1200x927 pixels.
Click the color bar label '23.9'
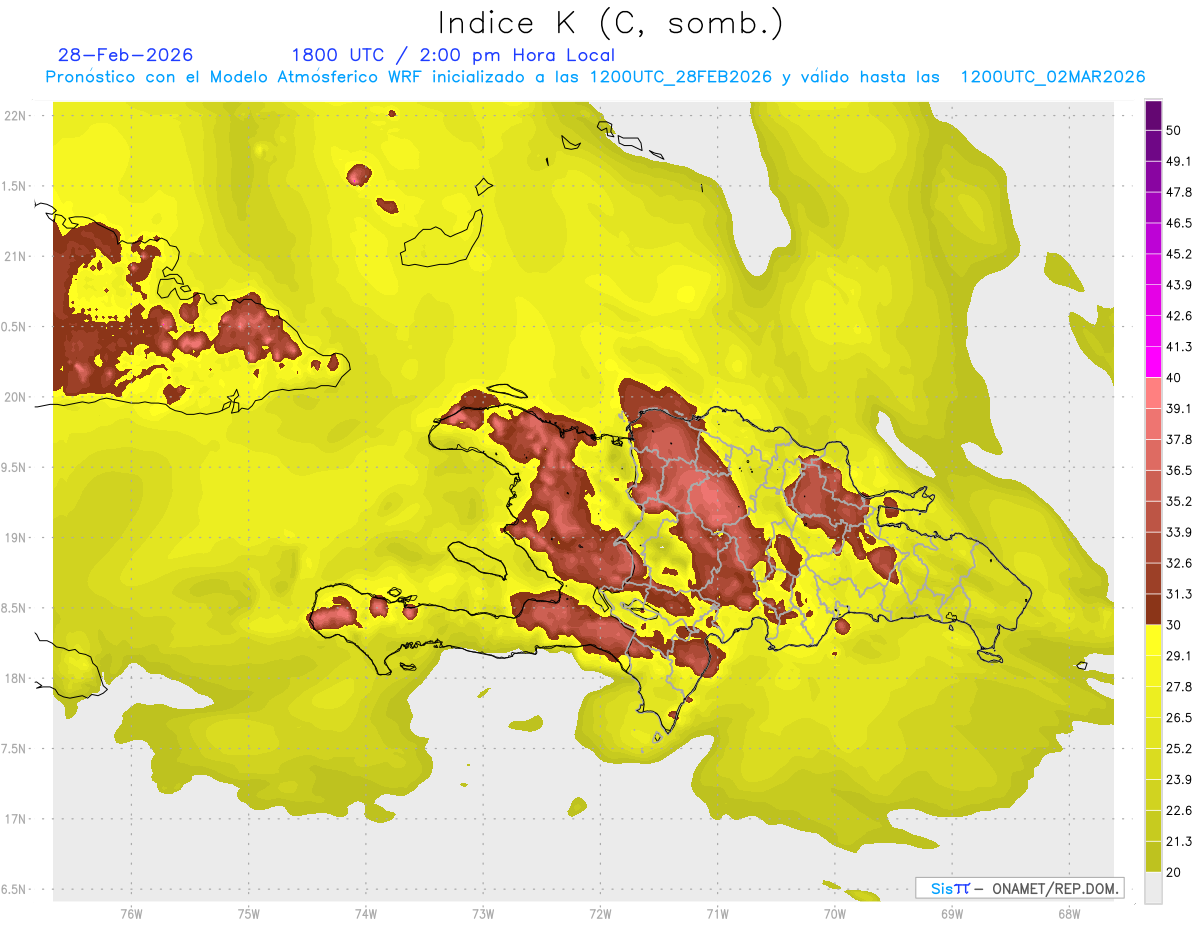pyautogui.click(x=1179, y=779)
